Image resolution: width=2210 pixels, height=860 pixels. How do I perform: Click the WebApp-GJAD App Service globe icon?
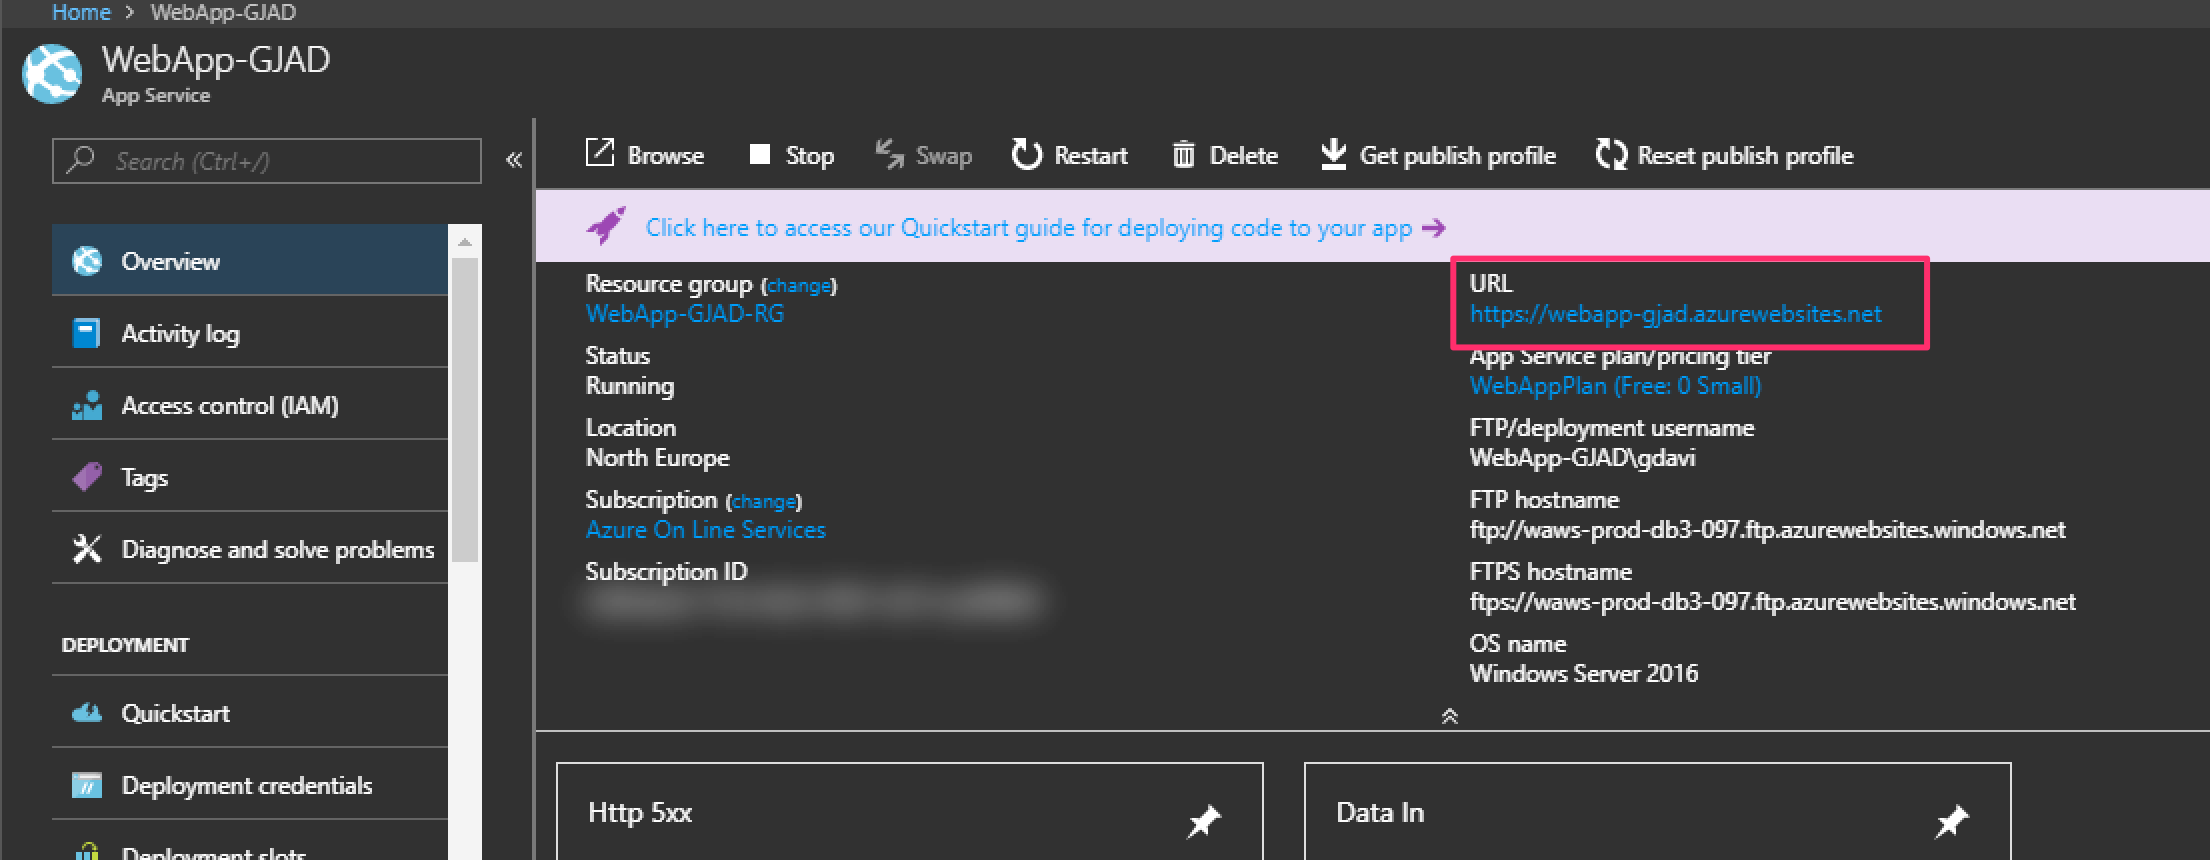(52, 74)
